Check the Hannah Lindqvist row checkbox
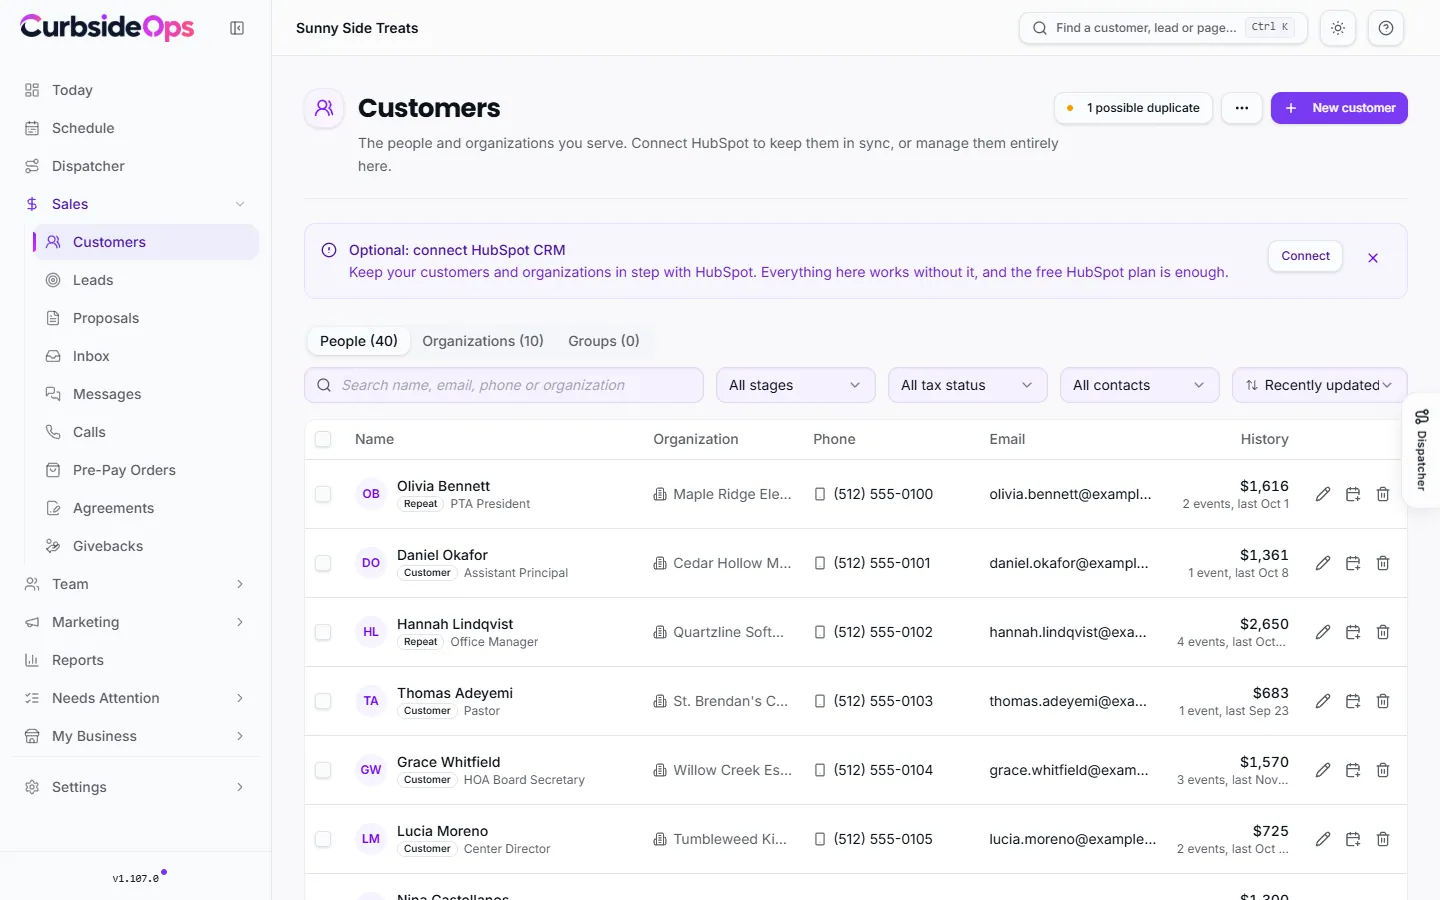This screenshot has width=1440, height=900. (323, 632)
